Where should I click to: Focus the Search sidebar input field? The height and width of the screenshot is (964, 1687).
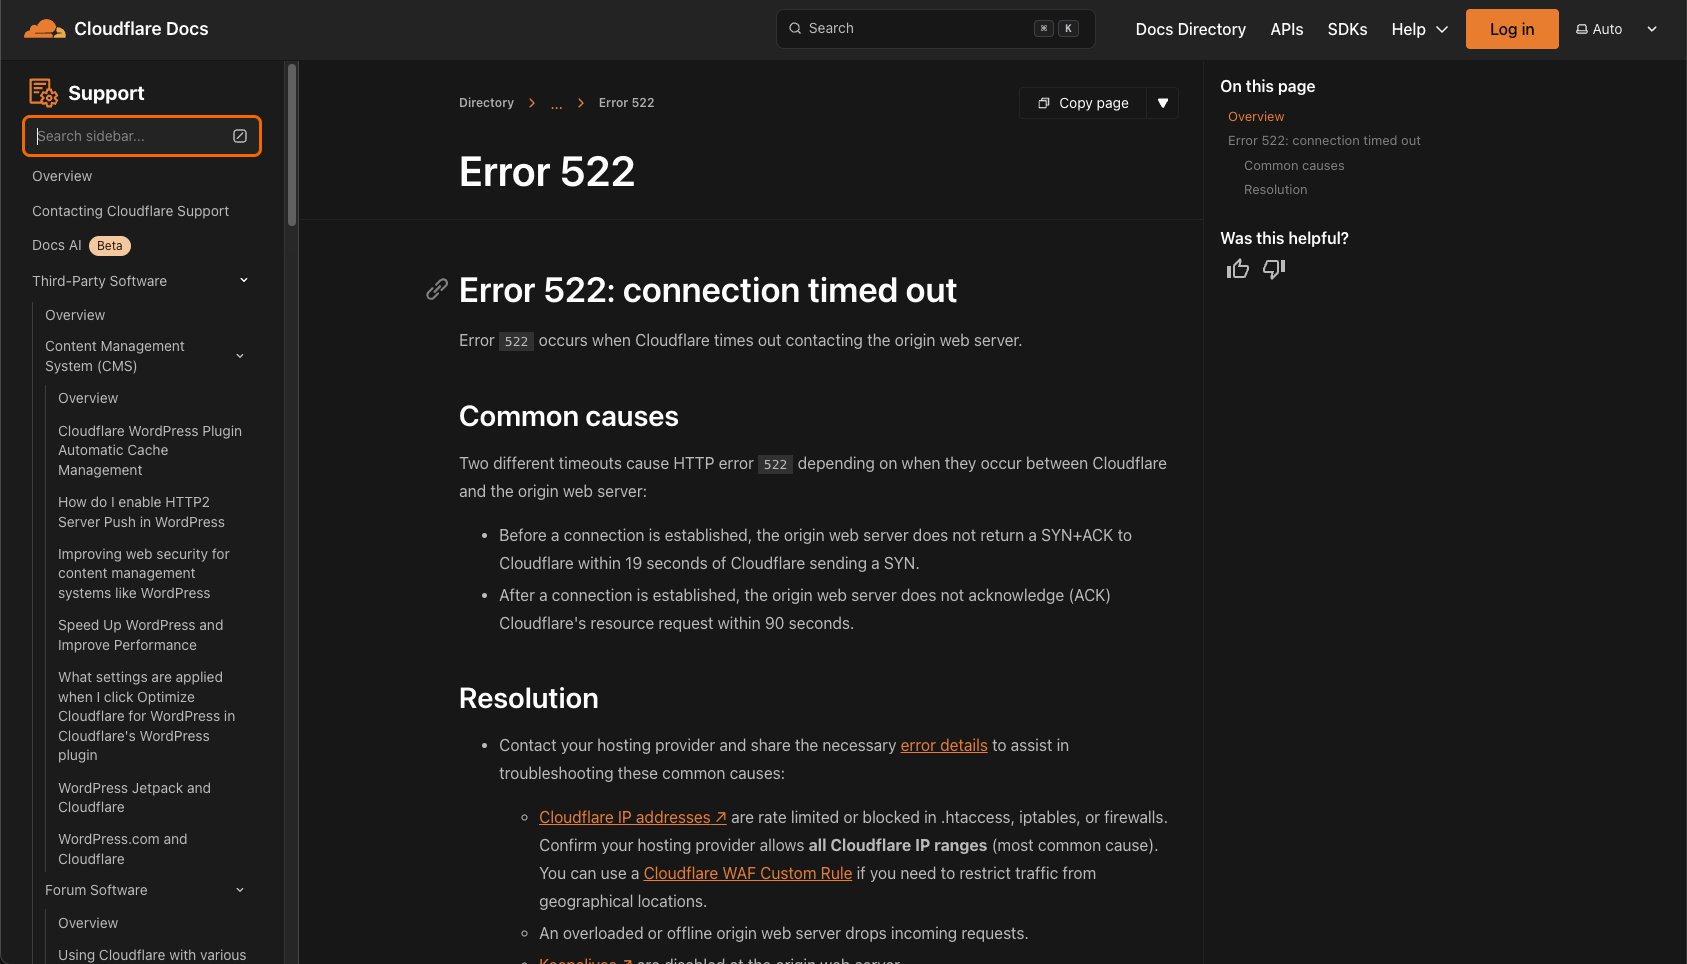point(130,136)
